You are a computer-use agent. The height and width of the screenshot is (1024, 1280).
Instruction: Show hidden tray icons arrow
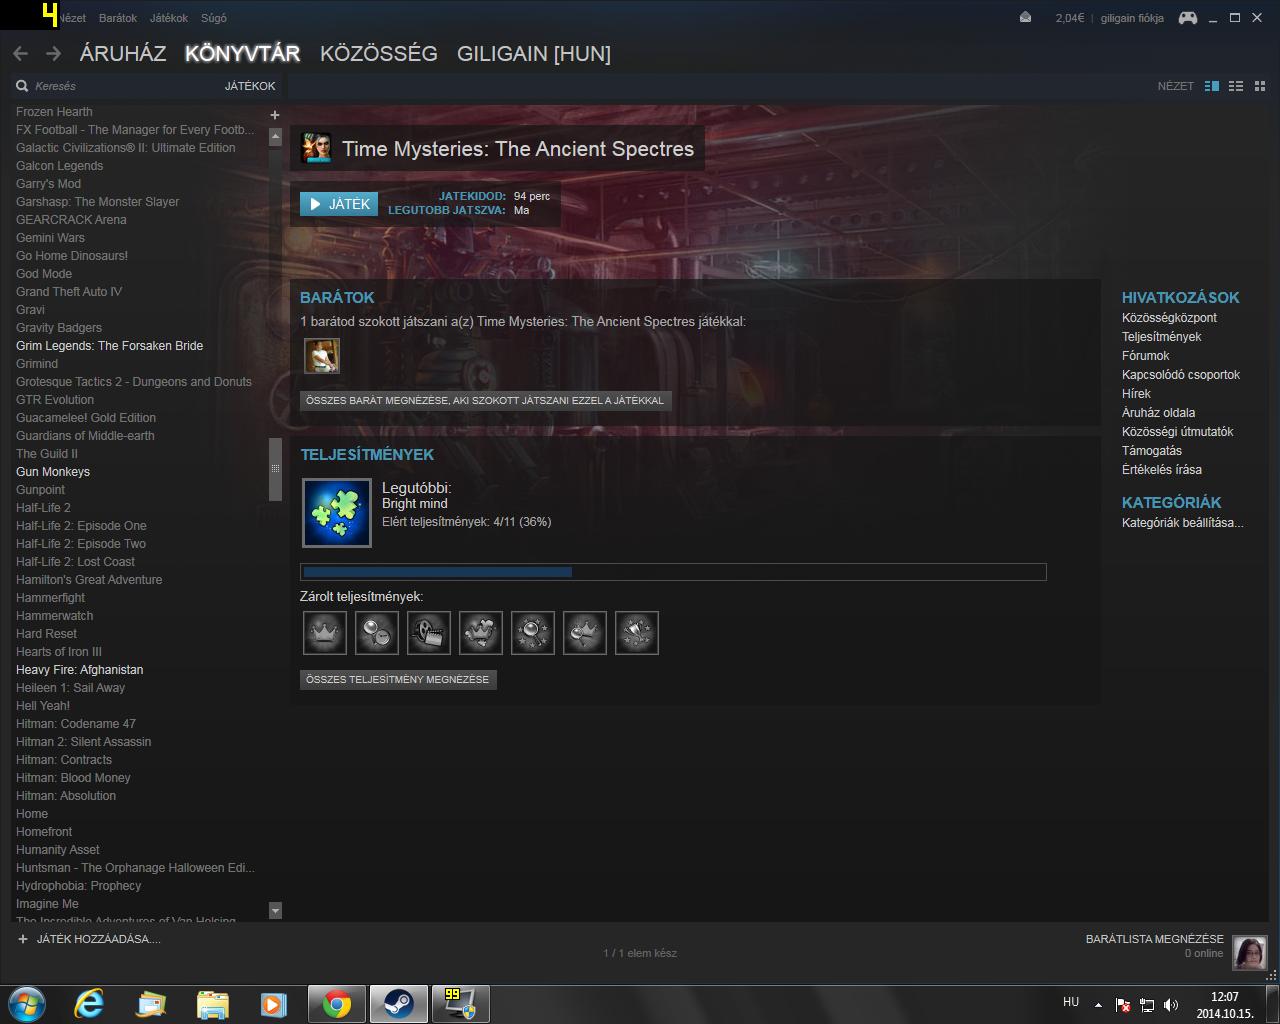coord(1098,1005)
